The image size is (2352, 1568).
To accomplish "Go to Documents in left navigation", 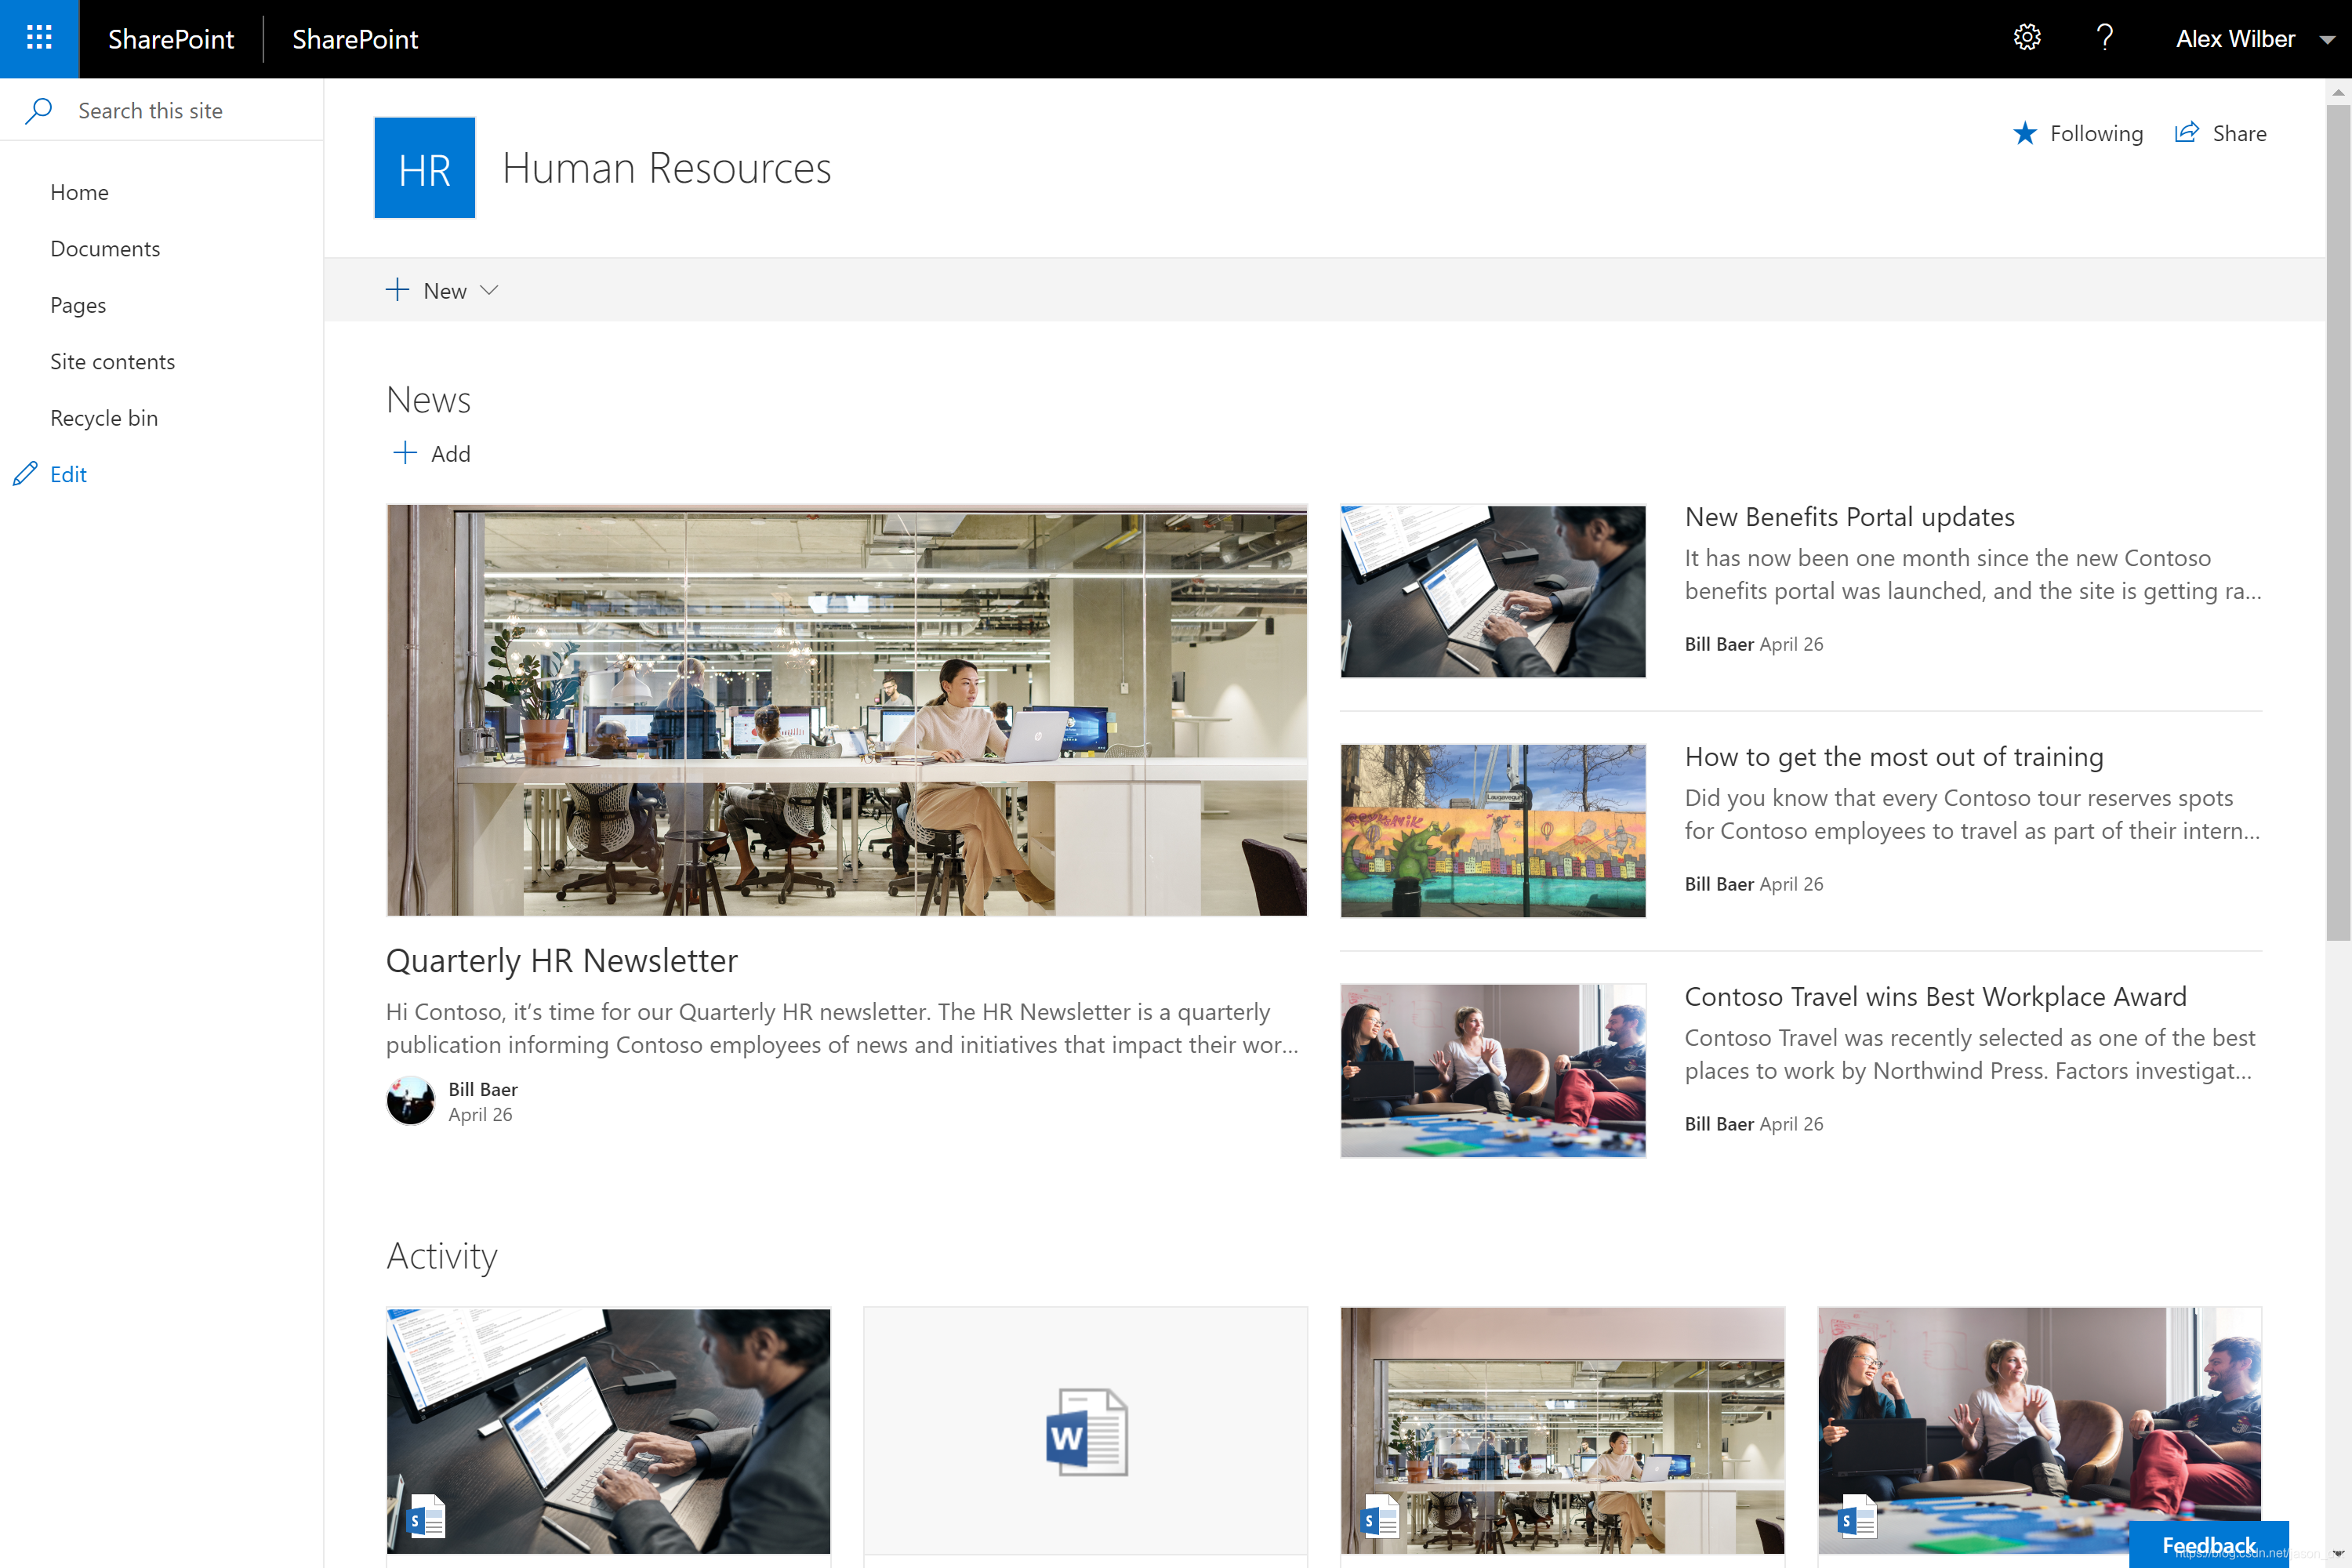I will [105, 248].
